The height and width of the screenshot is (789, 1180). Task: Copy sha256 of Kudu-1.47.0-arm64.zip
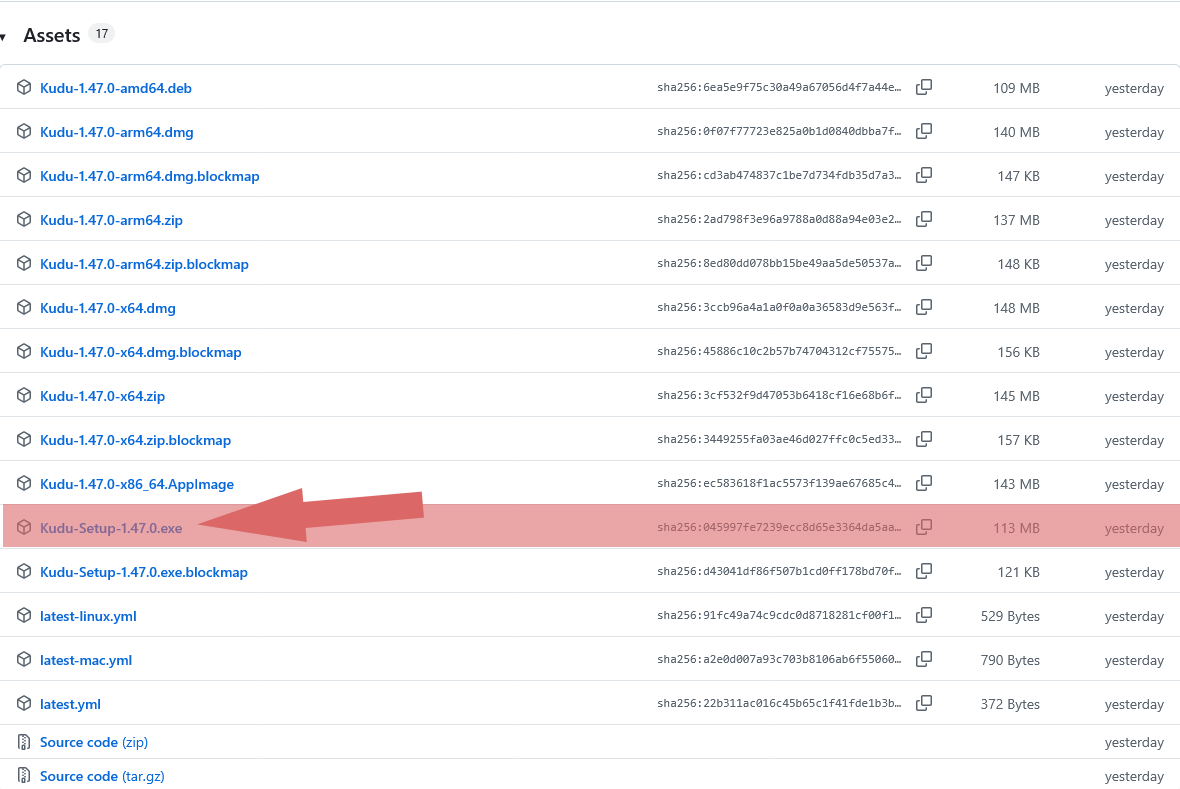pos(924,219)
